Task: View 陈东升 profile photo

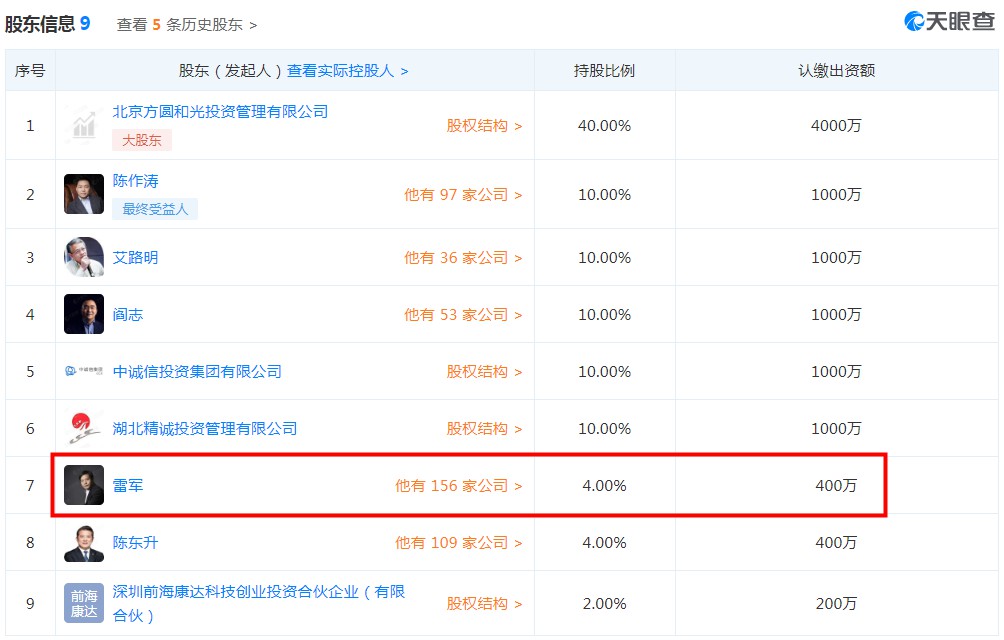Action: click(84, 543)
